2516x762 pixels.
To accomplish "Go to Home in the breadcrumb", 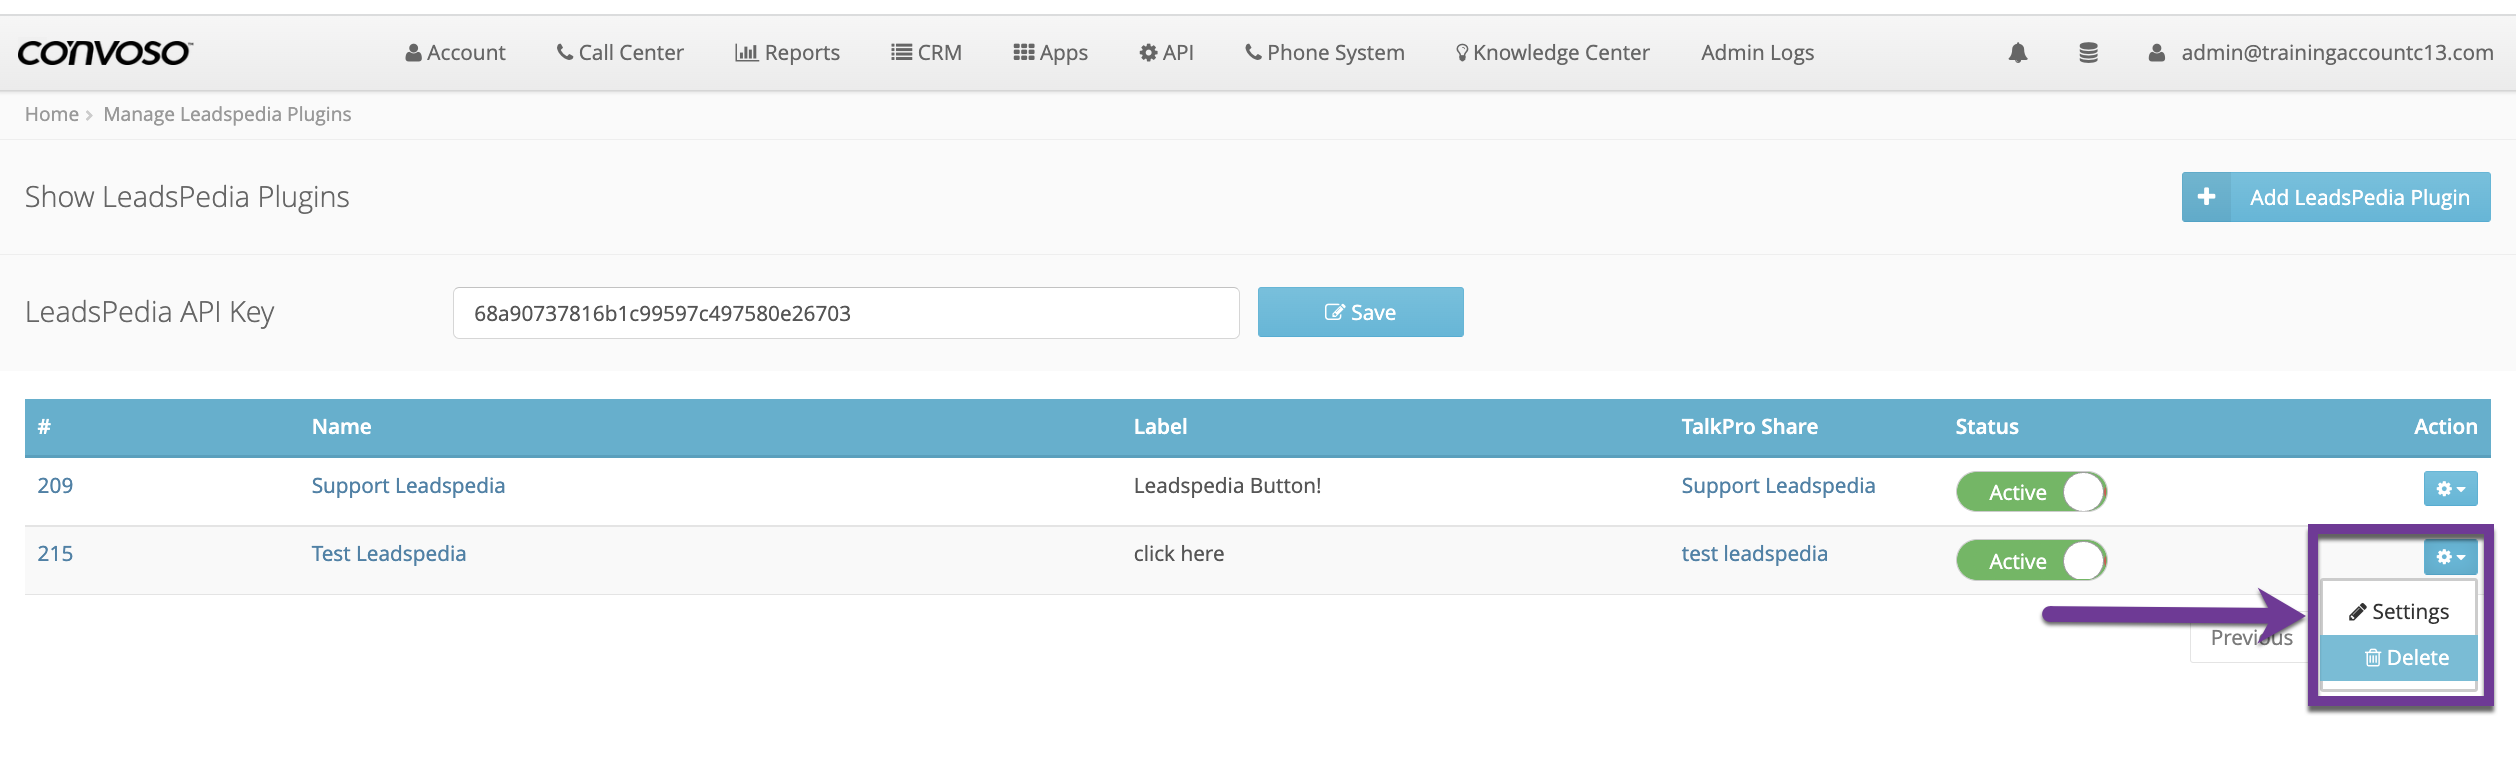I will [51, 114].
